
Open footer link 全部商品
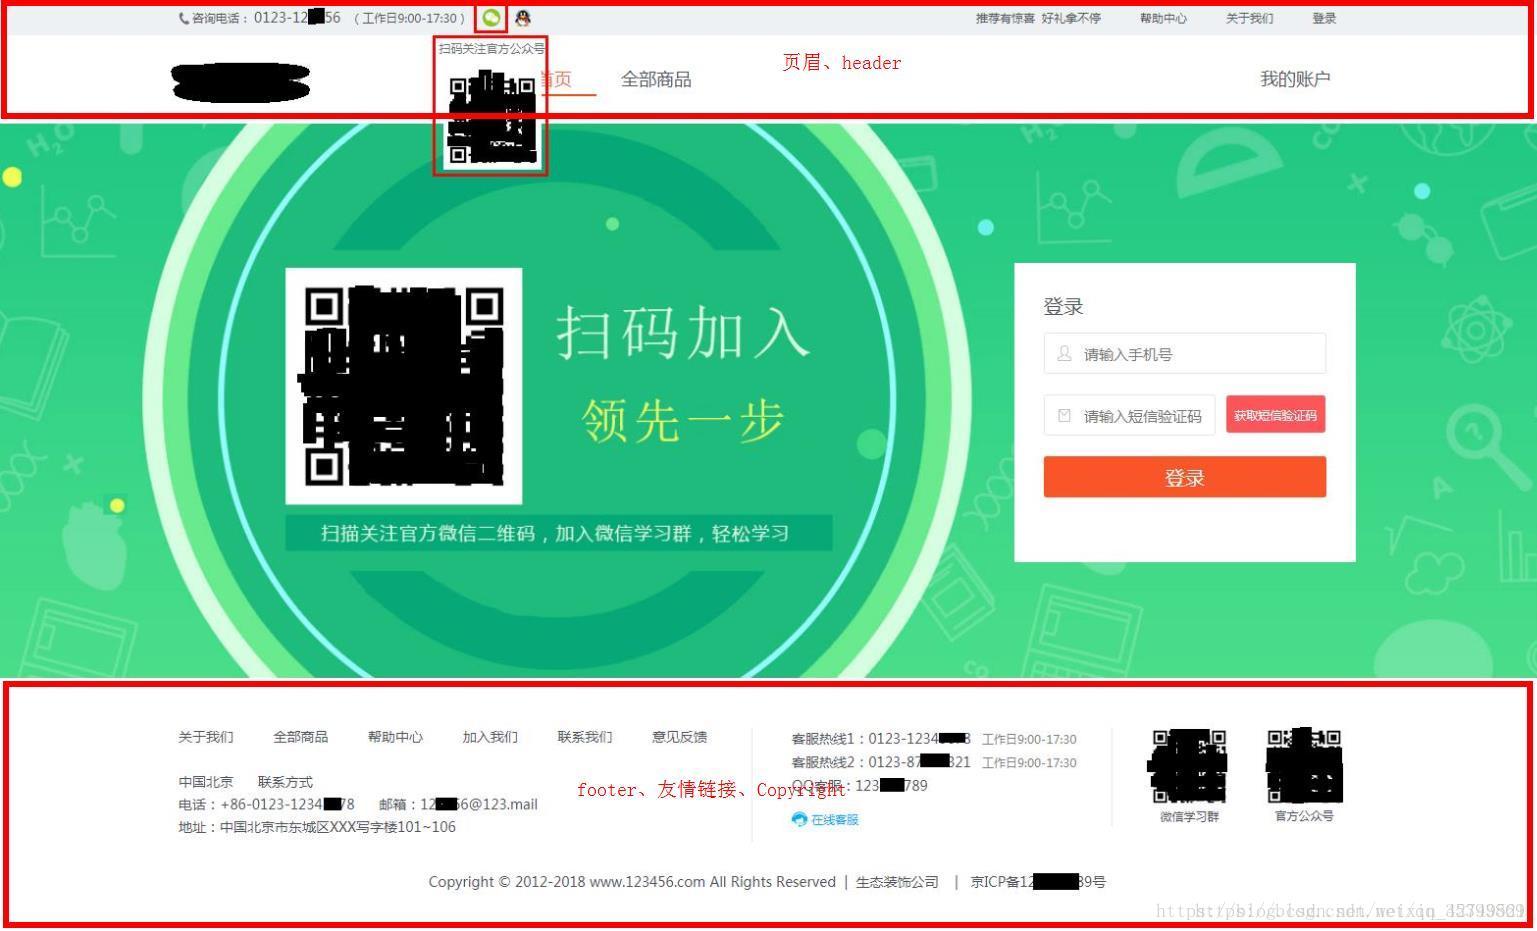tap(300, 737)
